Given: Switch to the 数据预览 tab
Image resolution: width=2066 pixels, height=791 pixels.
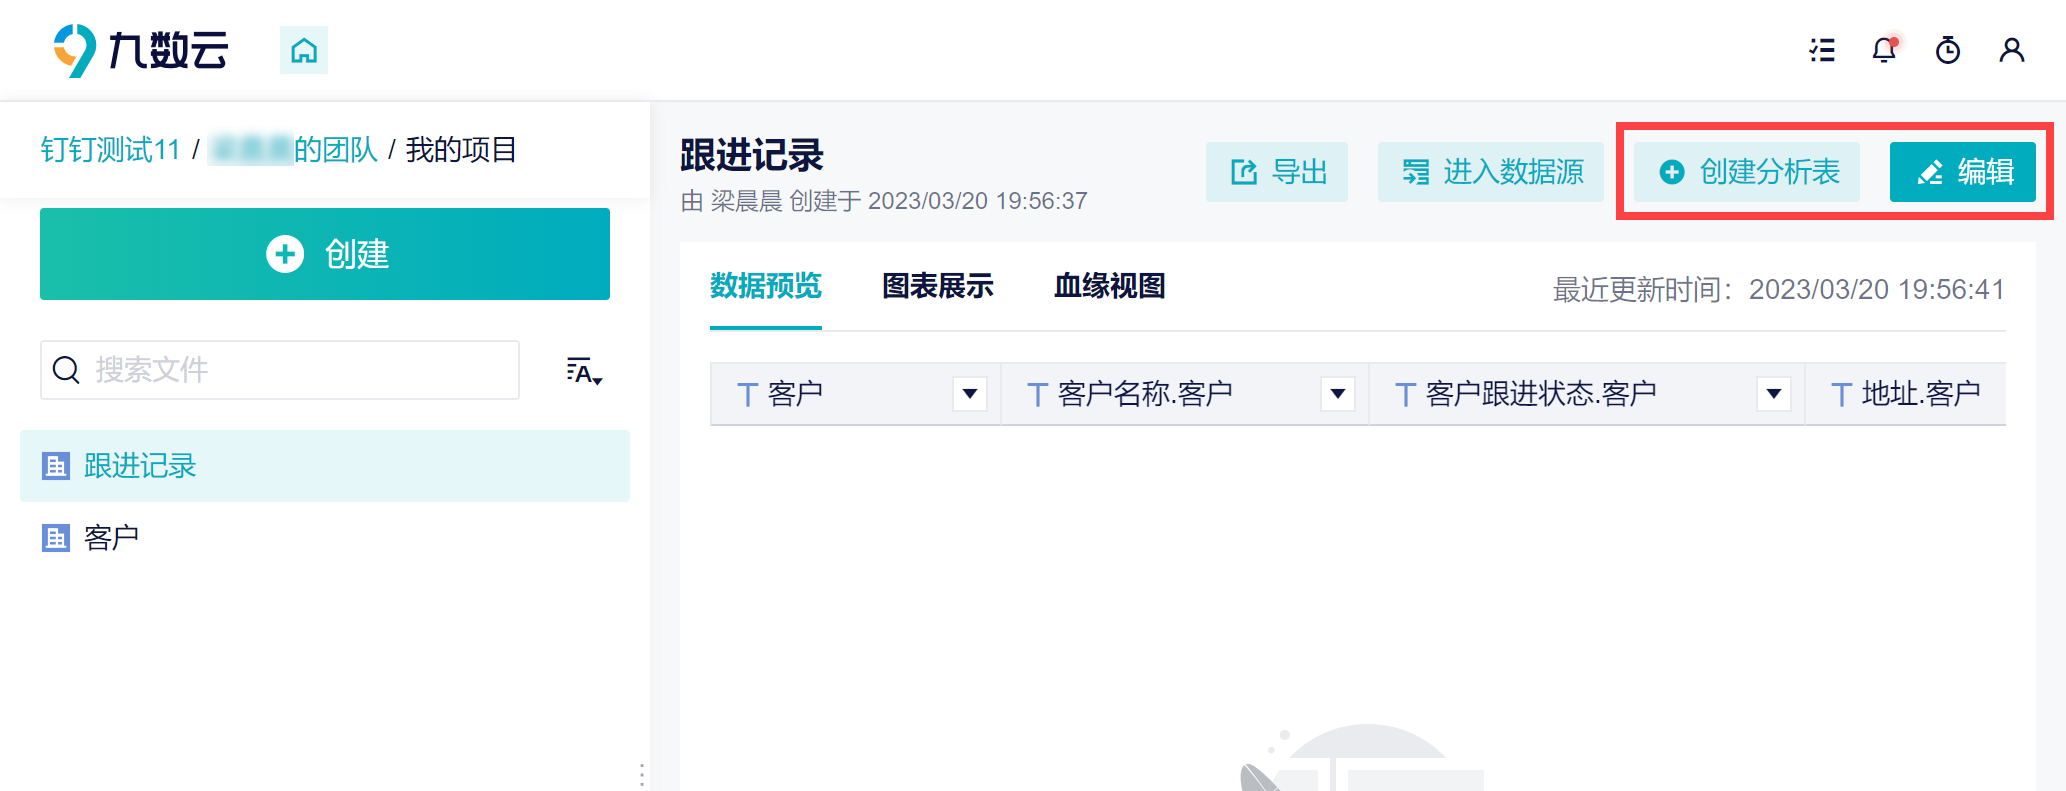Looking at the screenshot, I should 766,287.
